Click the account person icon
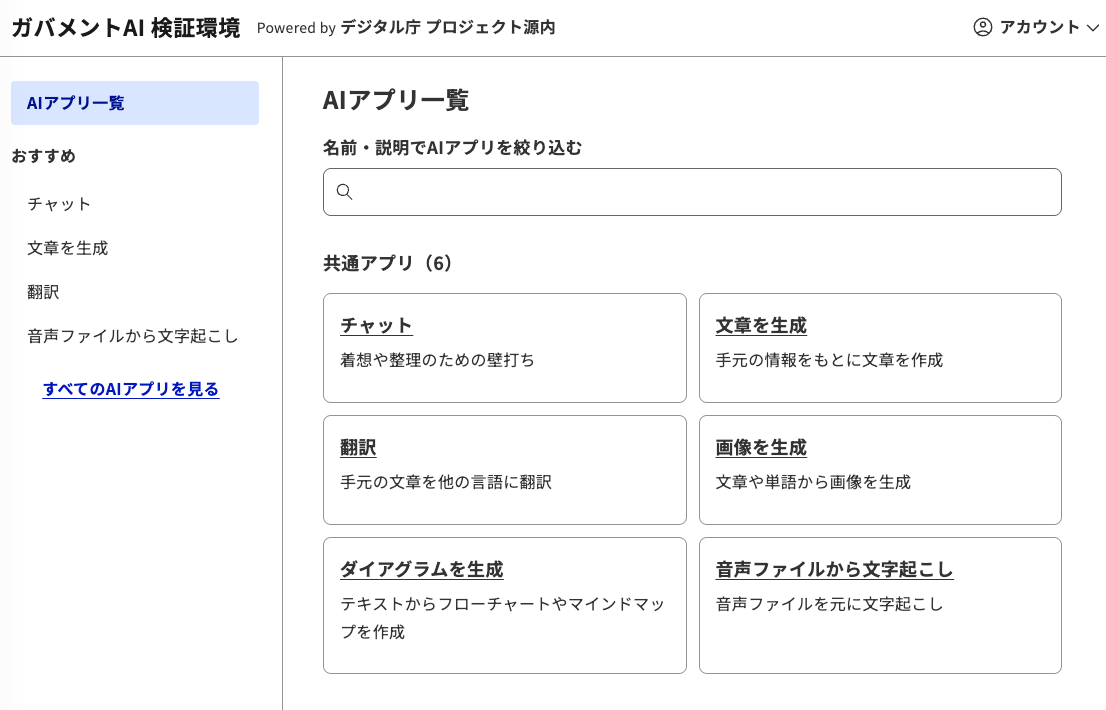Screen dimensions: 1106x710 click(x=982, y=28)
